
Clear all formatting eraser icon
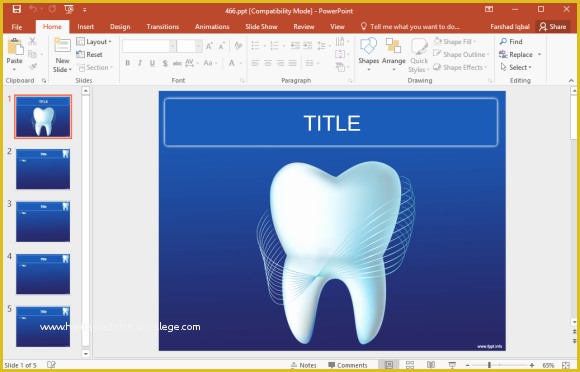click(x=238, y=46)
